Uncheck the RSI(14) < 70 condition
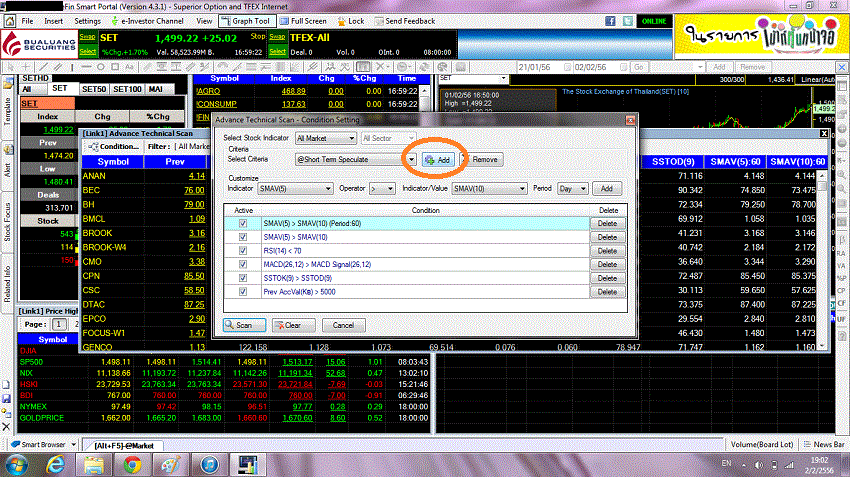The width and height of the screenshot is (850, 477). 243,250
